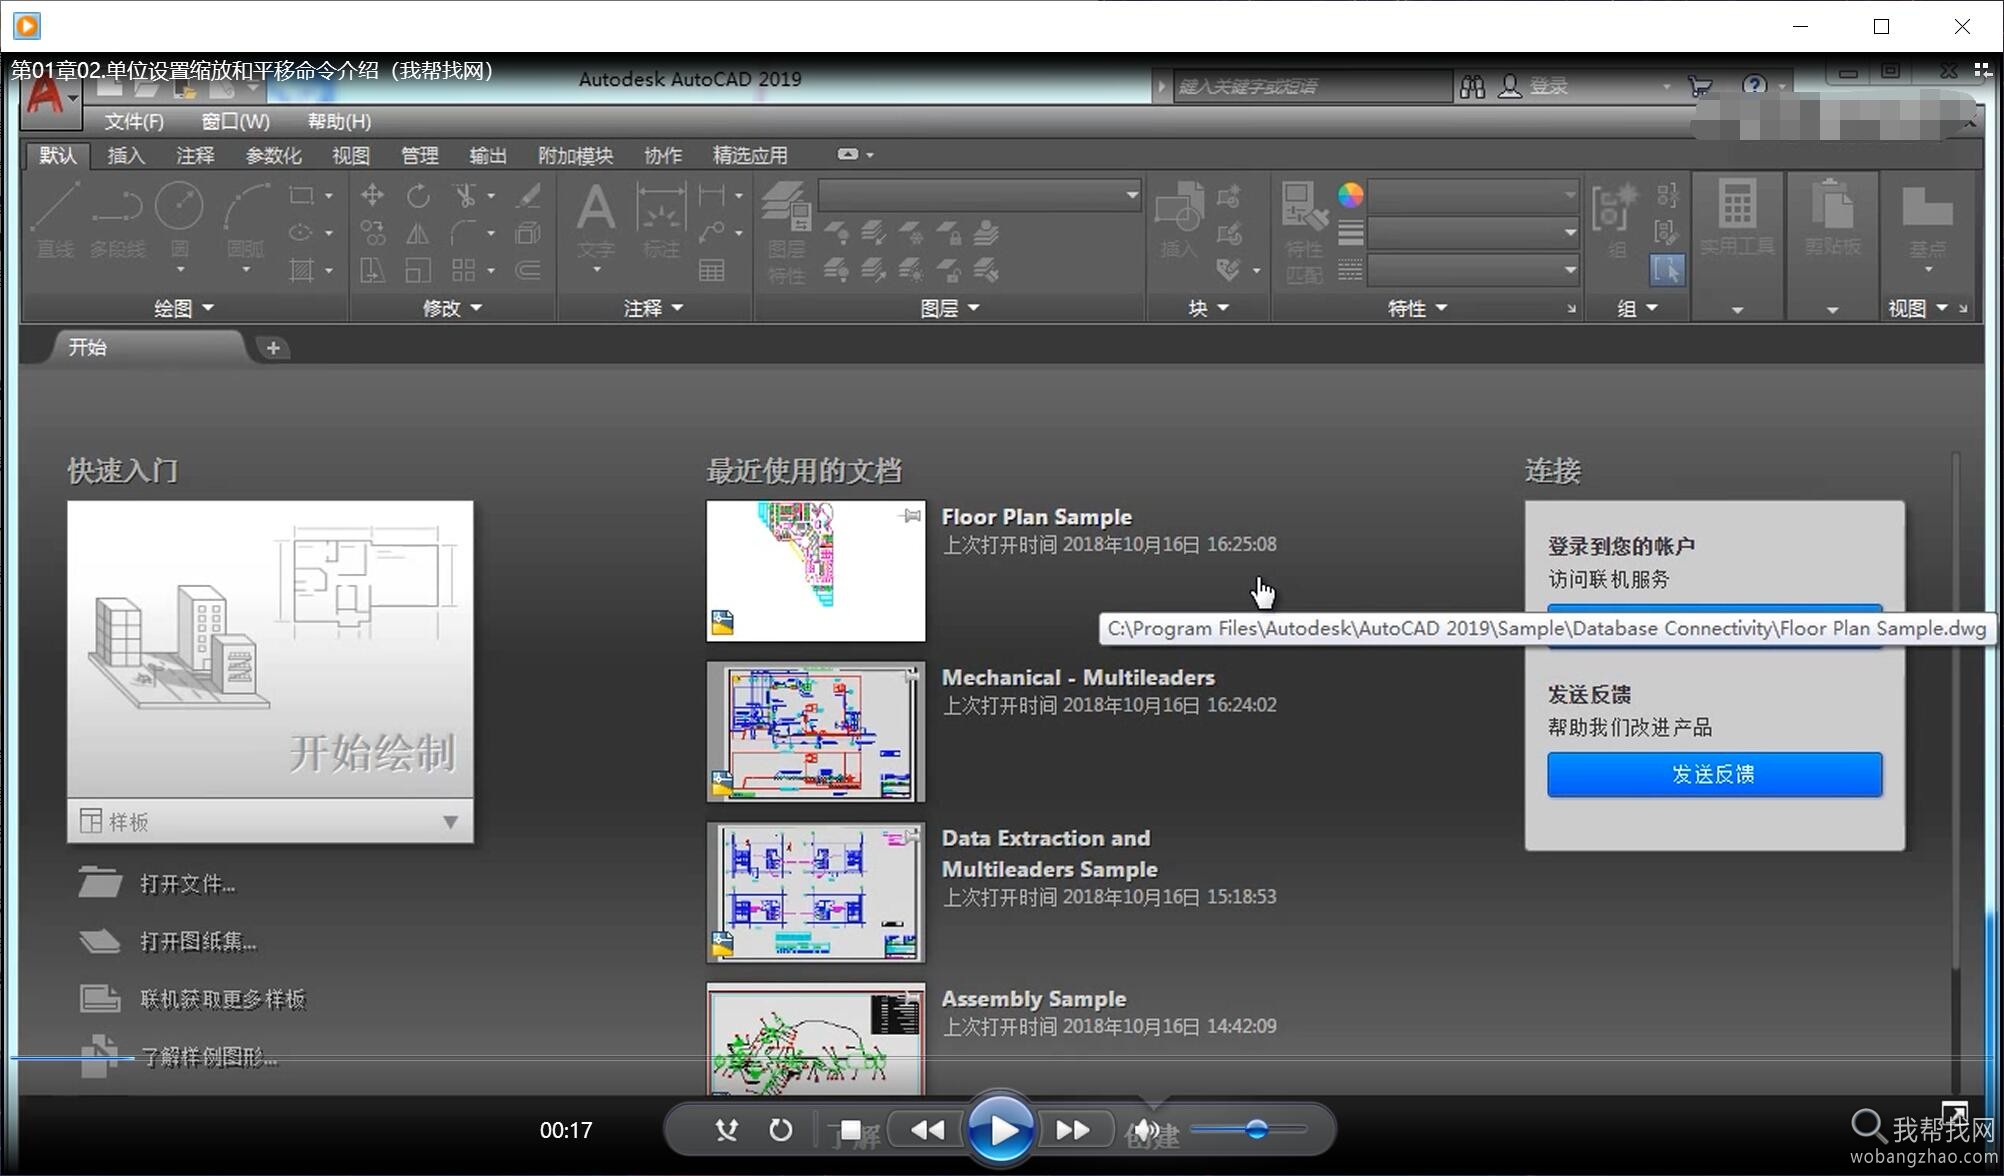The width and height of the screenshot is (2004, 1176).
Task: Open the Help (帮助) menu
Action: 339,121
